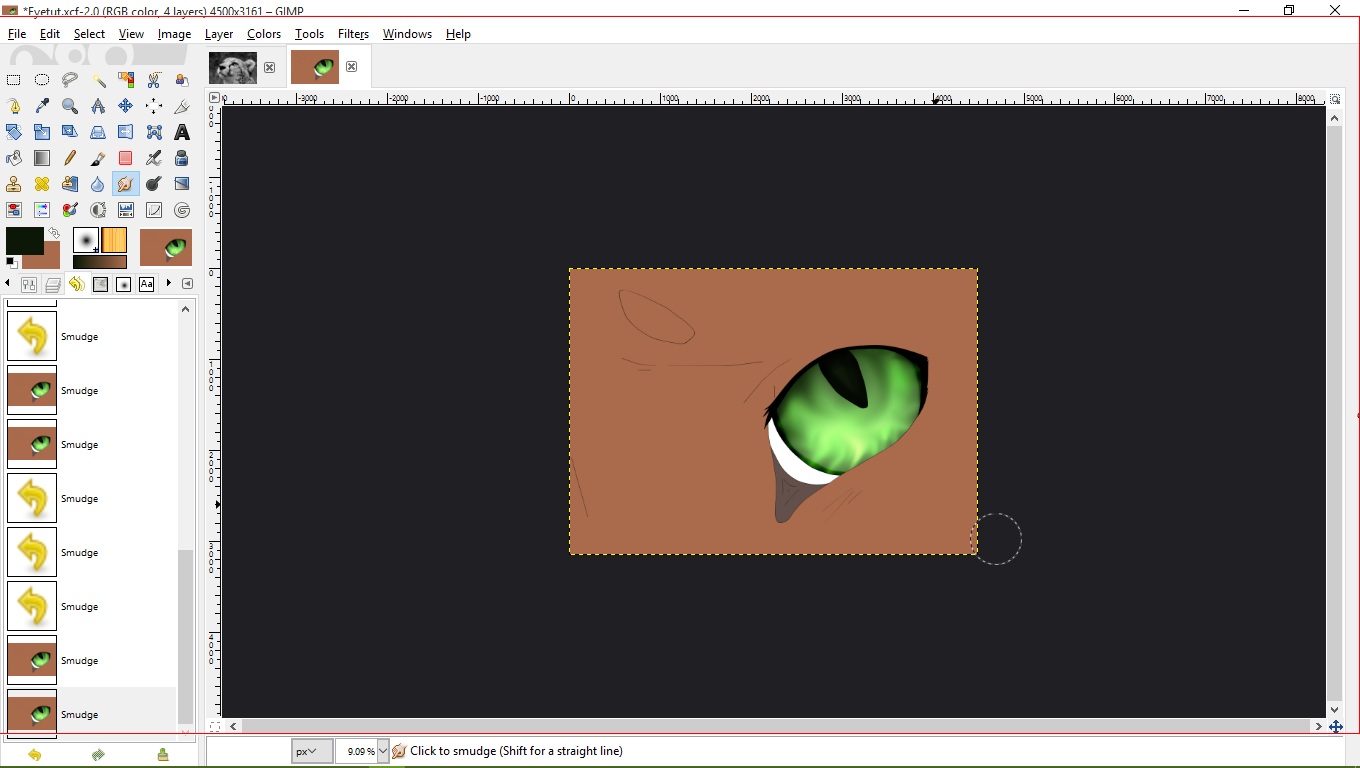The image size is (1360, 768).
Task: Select the Cage Transform tool
Action: click(x=154, y=132)
